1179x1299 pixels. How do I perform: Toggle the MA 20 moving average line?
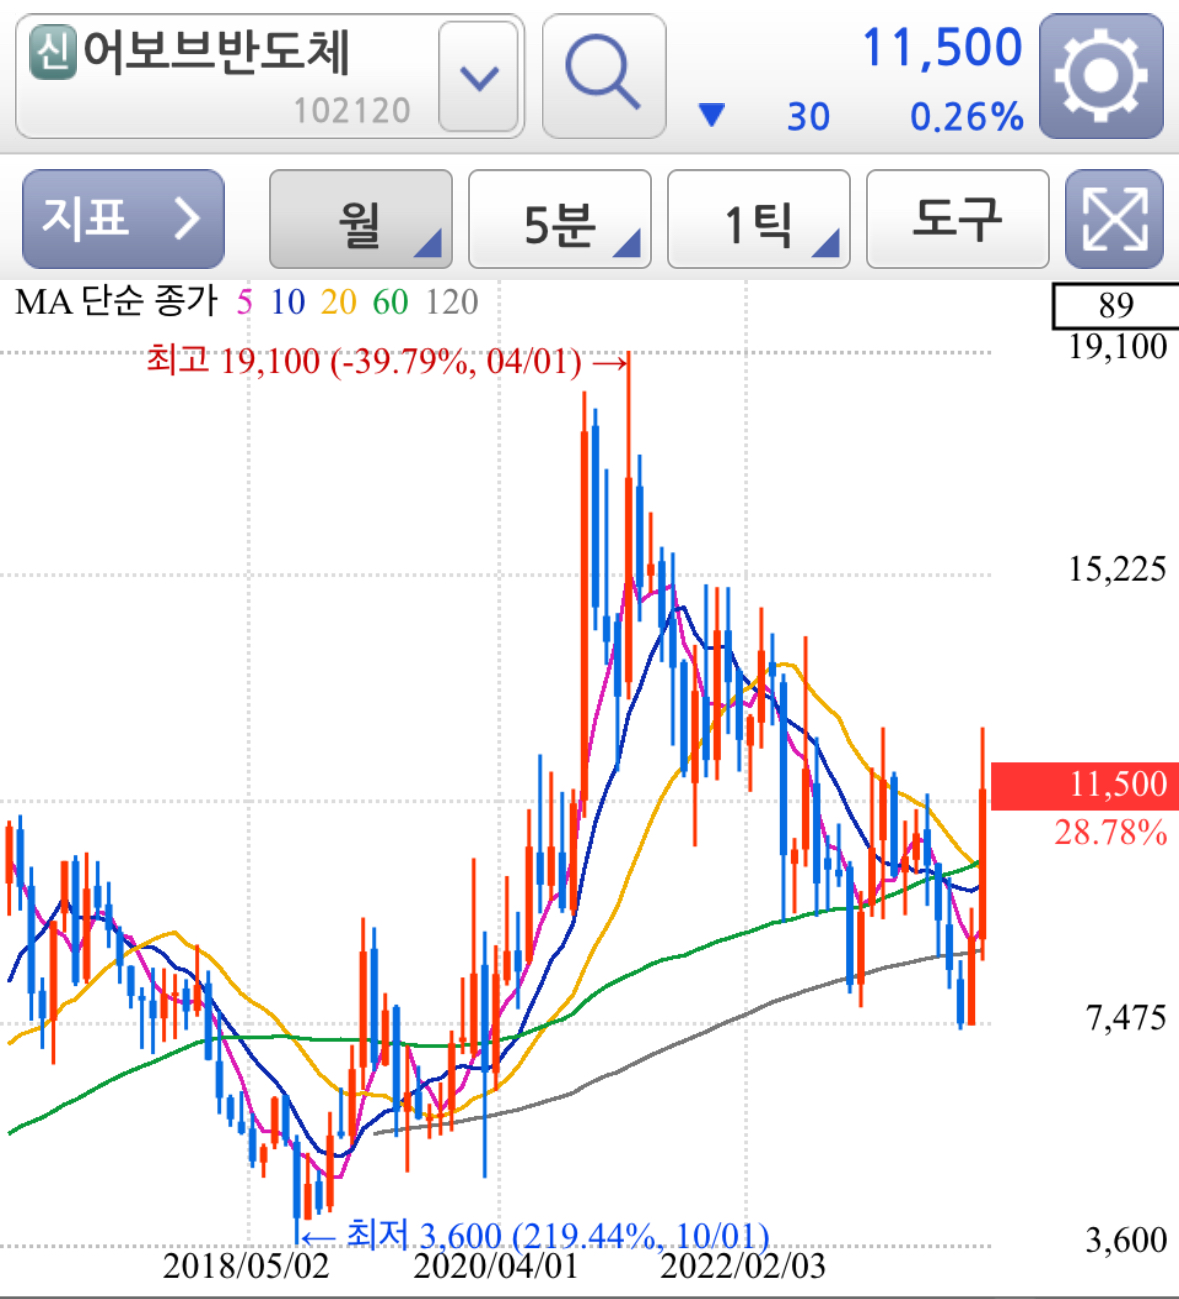pos(338,299)
